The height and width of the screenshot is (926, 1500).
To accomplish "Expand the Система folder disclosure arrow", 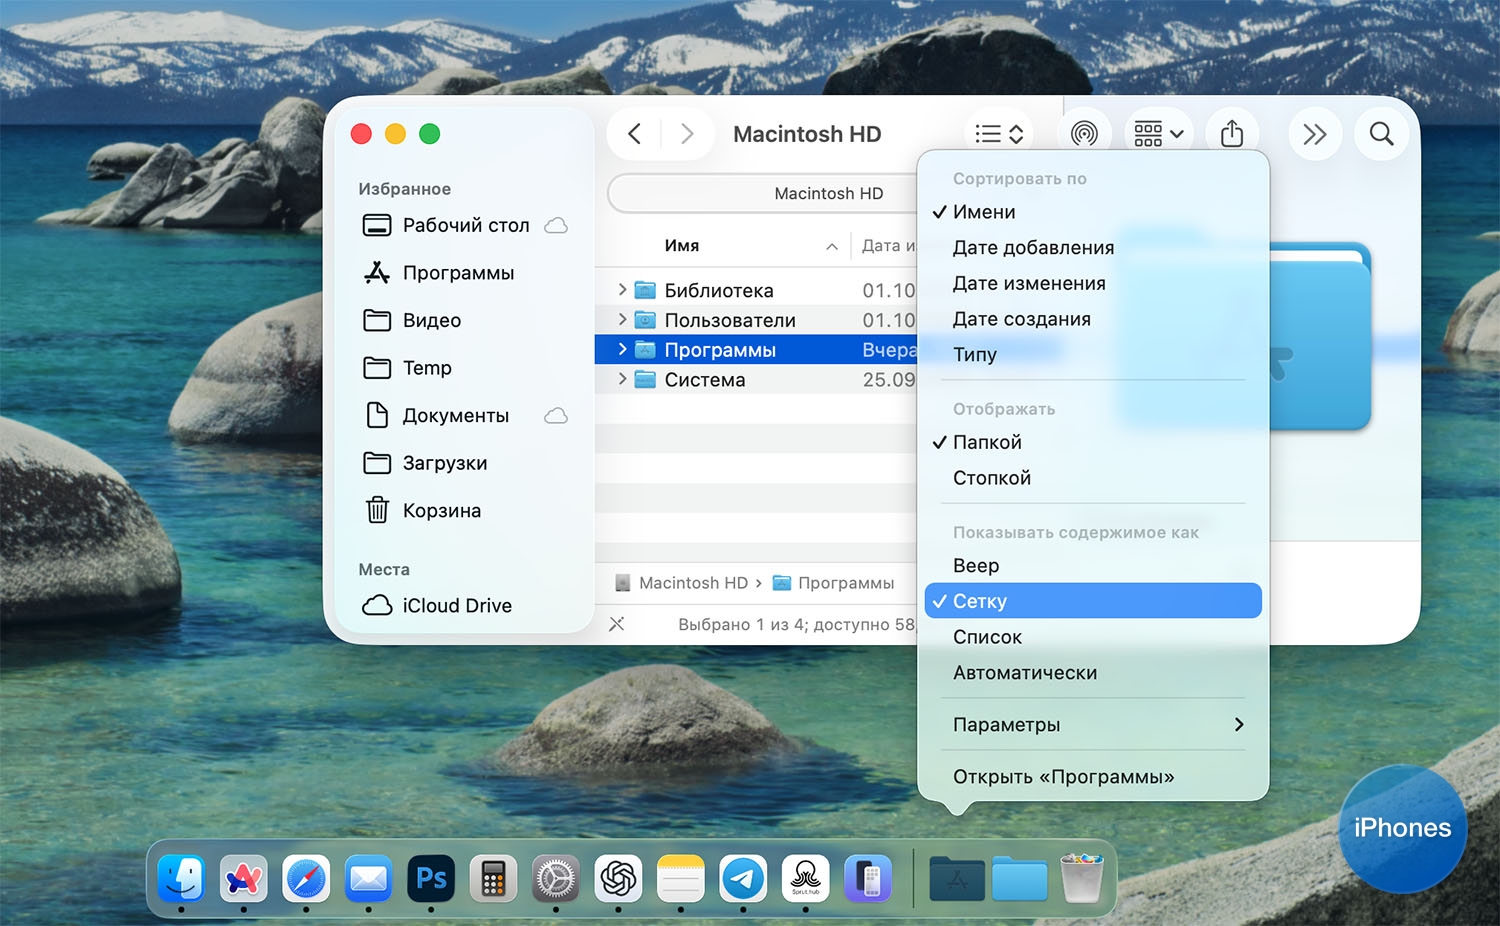I will pos(622,379).
